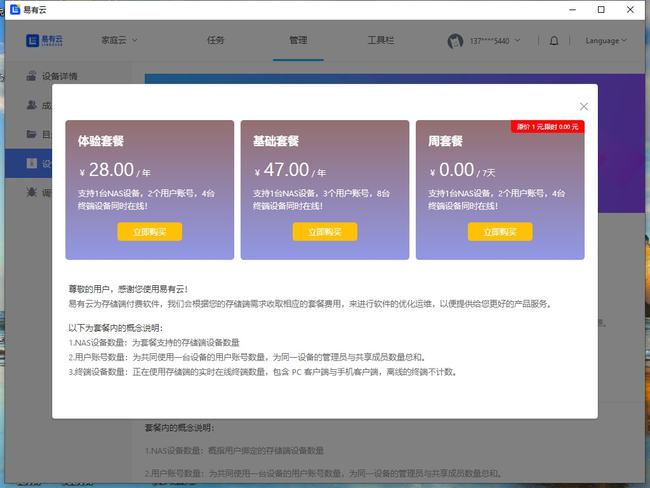650x488 pixels.
Task: Buy the 周套餐 0.00 plan
Action: [500, 231]
